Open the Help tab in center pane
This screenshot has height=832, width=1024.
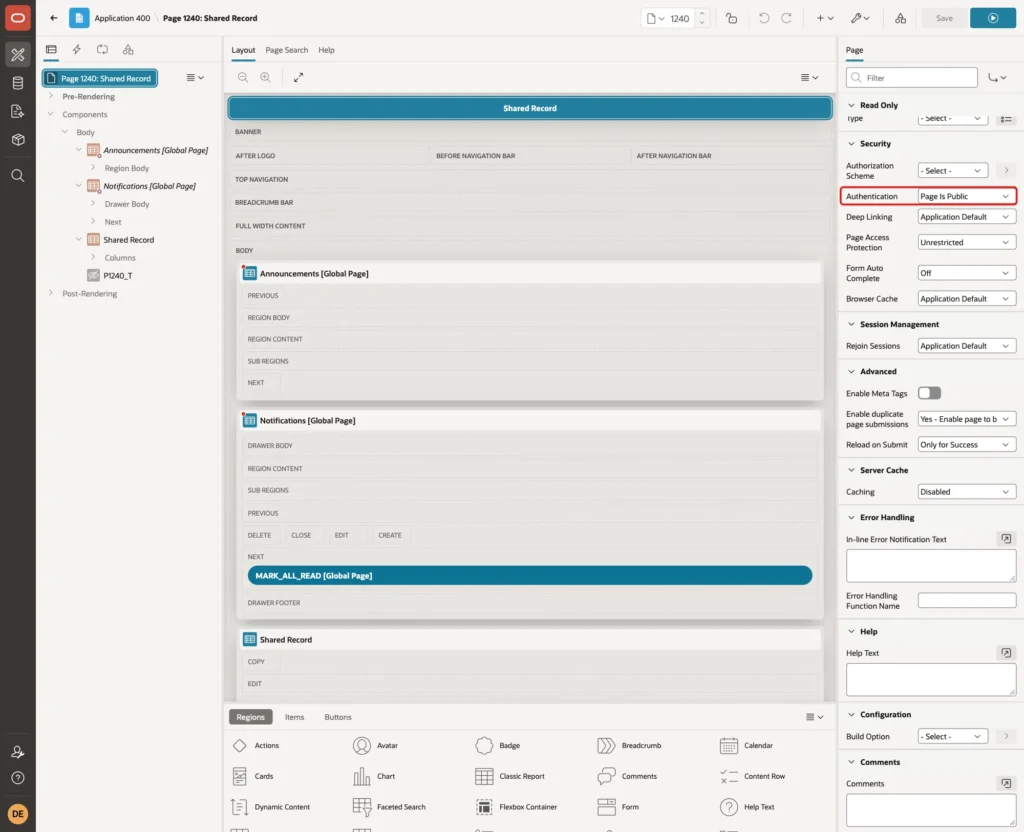click(x=326, y=50)
